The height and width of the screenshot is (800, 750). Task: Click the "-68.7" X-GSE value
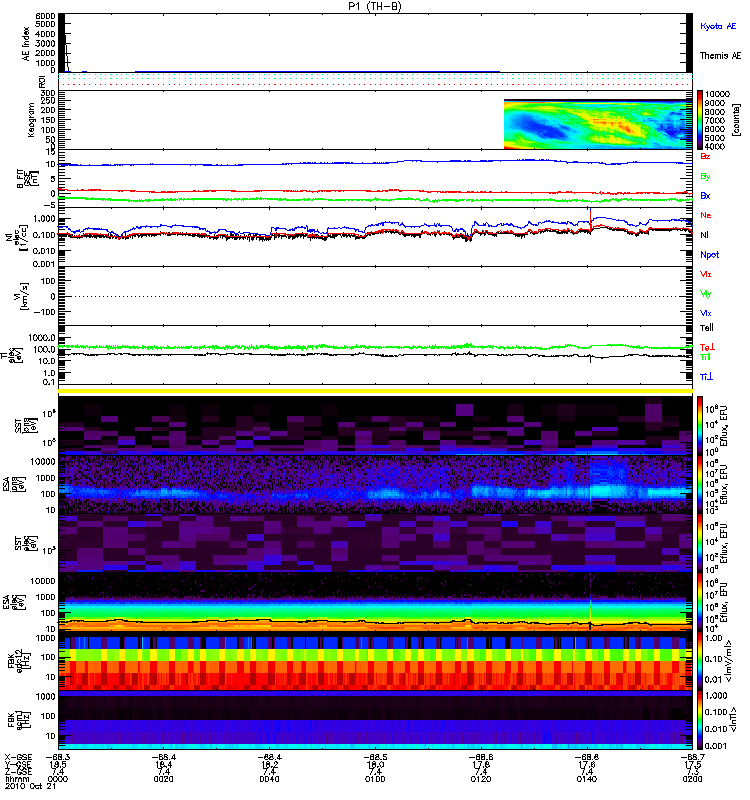tap(692, 758)
